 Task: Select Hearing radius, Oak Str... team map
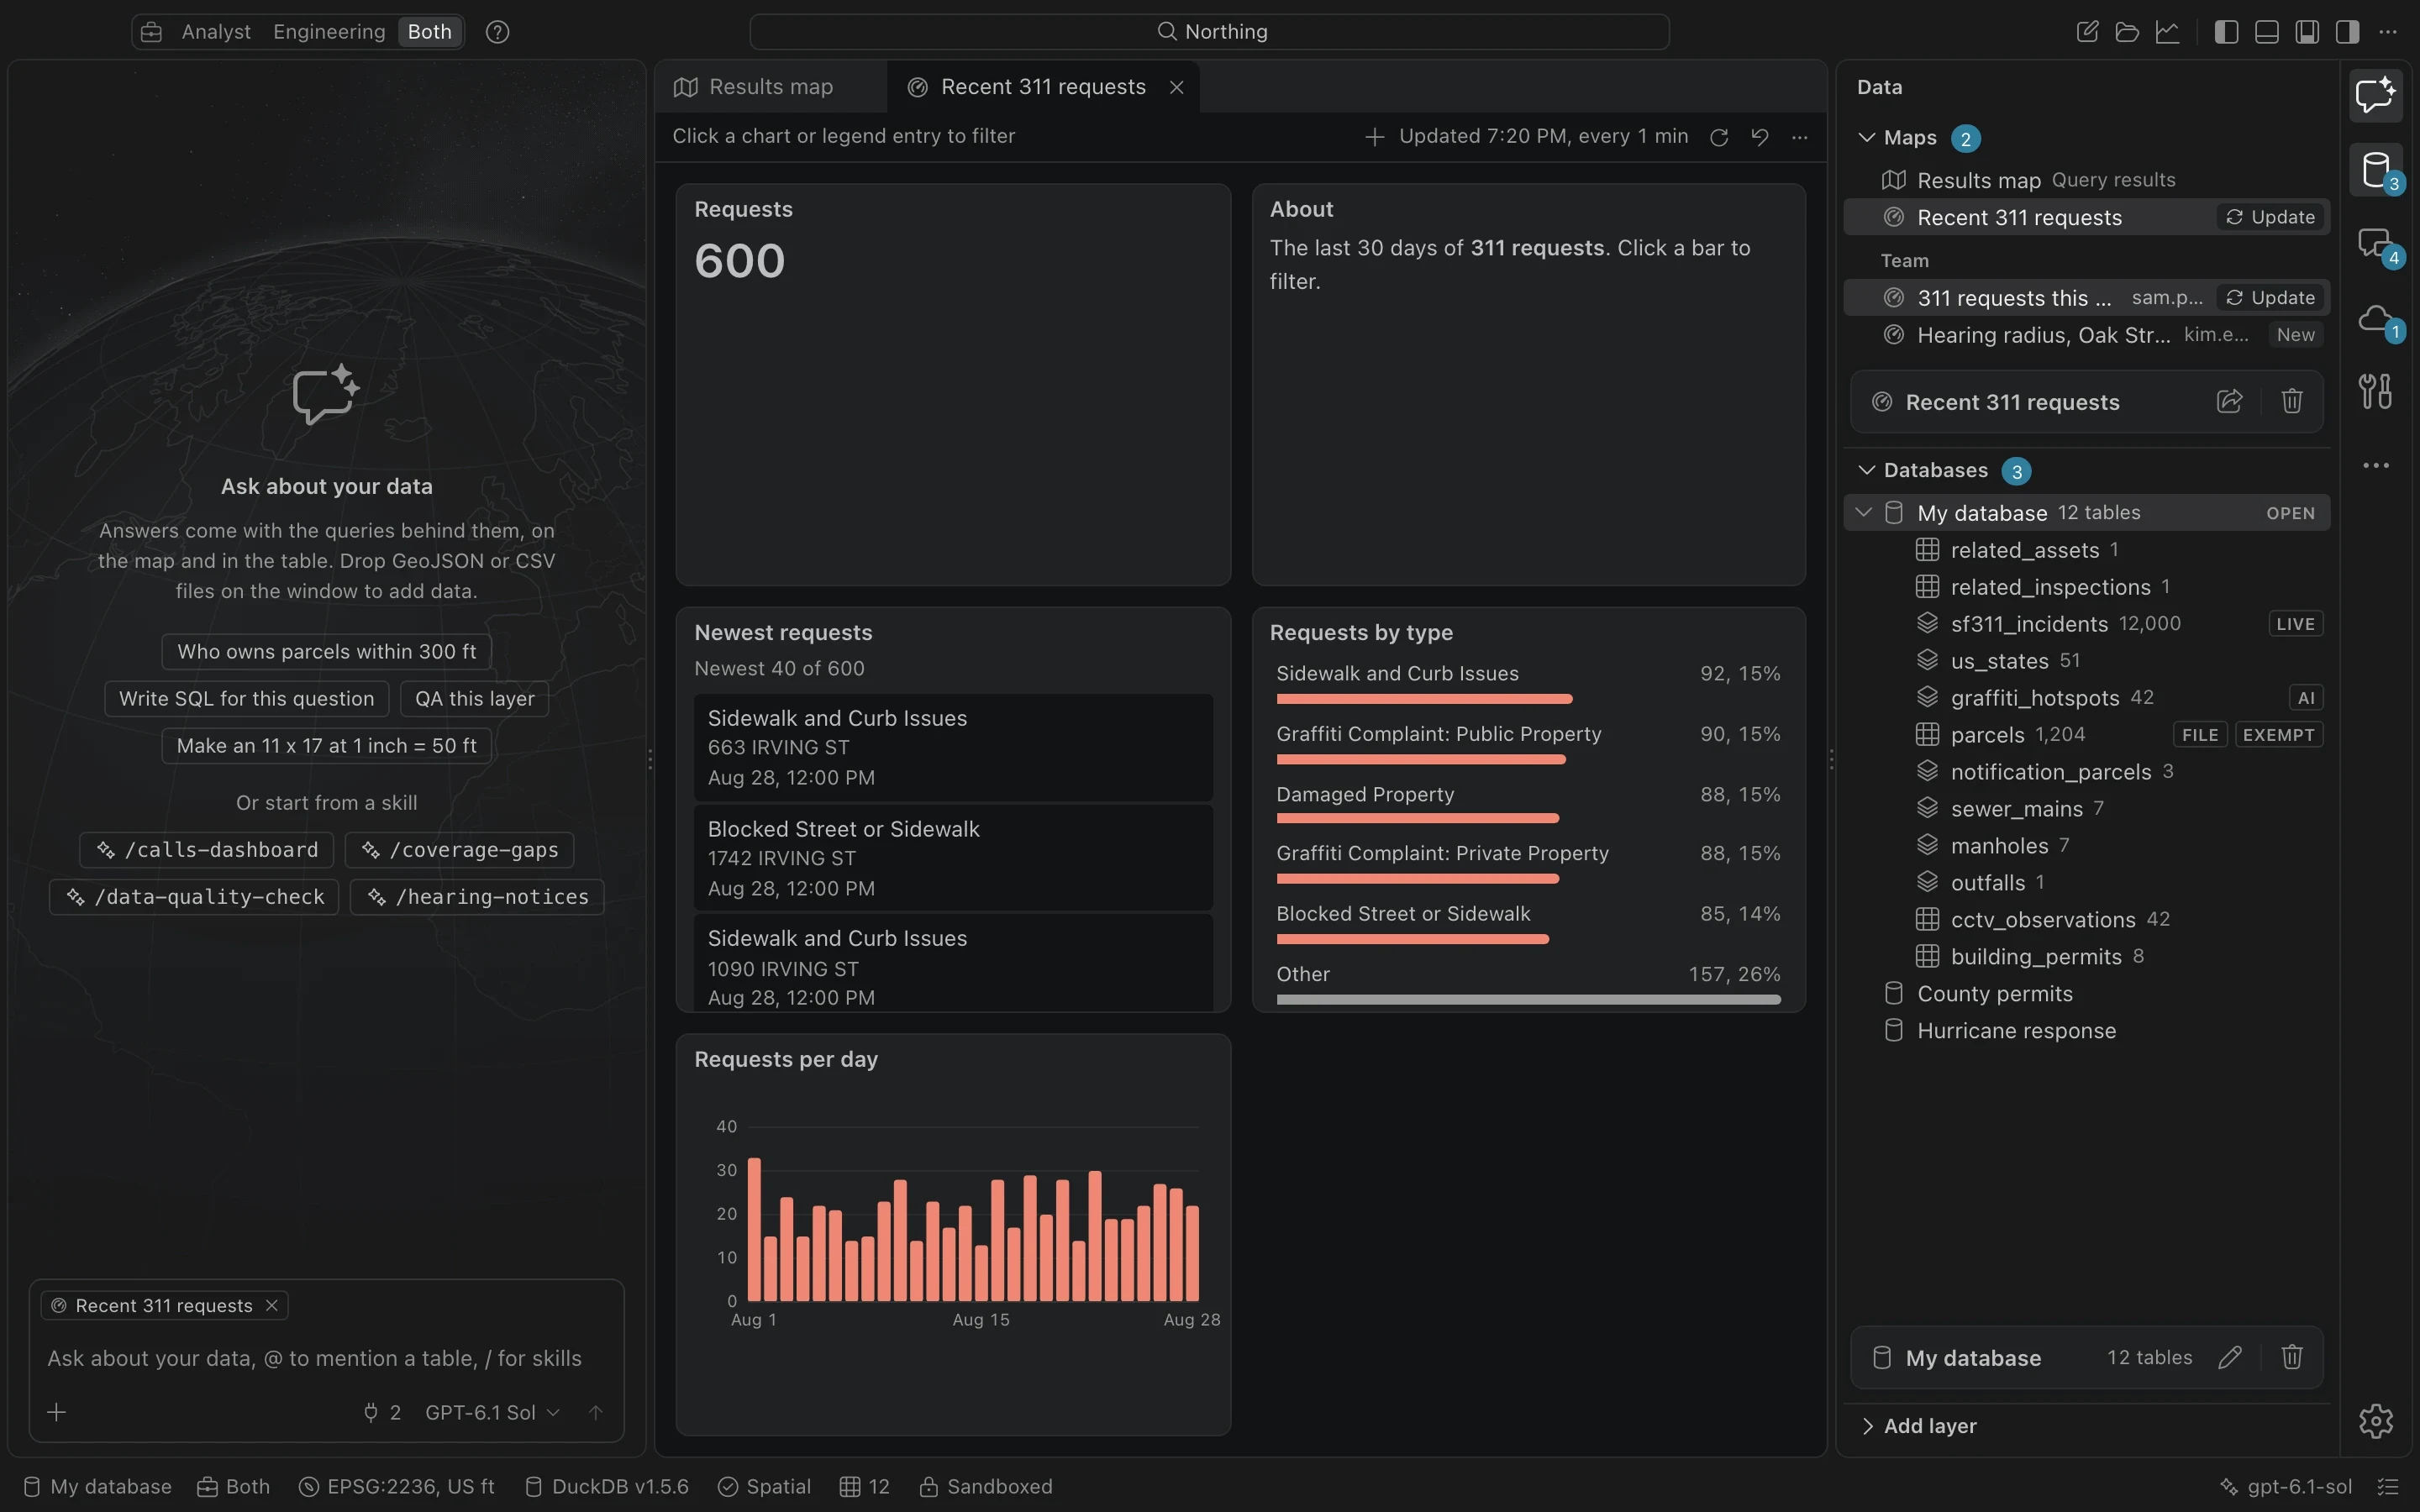(2086, 334)
